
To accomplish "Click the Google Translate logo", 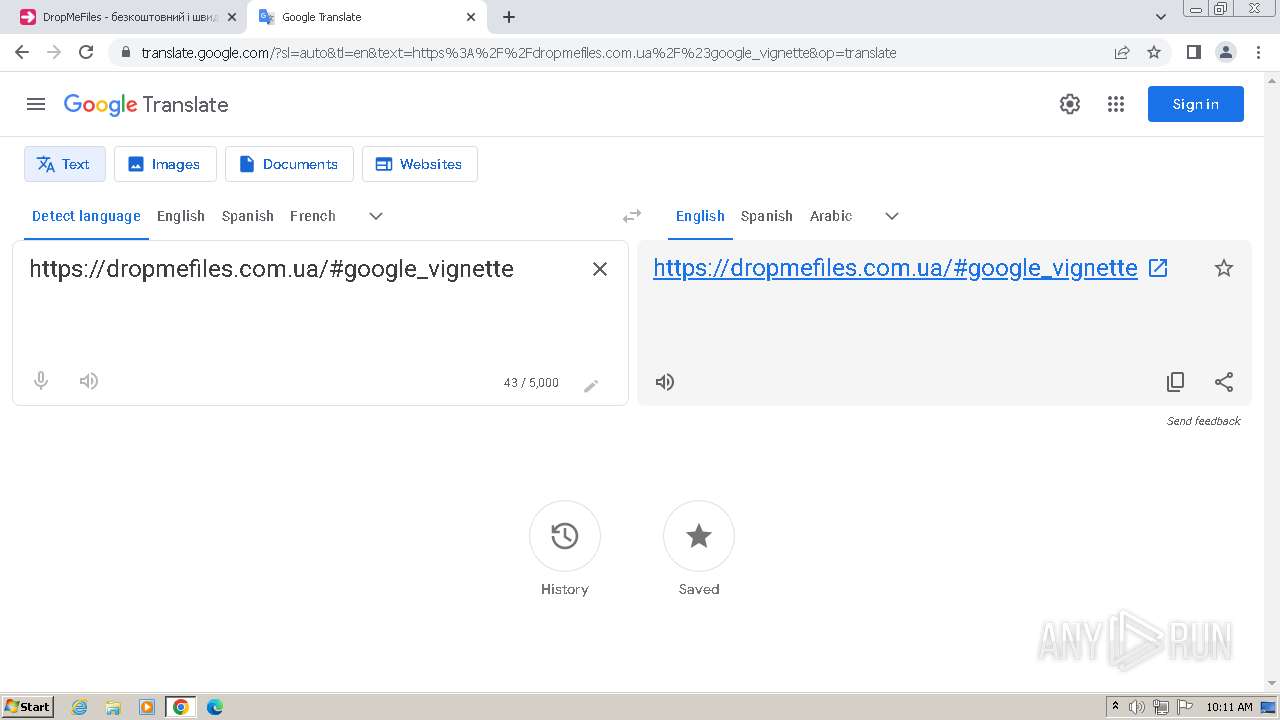I will tap(146, 104).
